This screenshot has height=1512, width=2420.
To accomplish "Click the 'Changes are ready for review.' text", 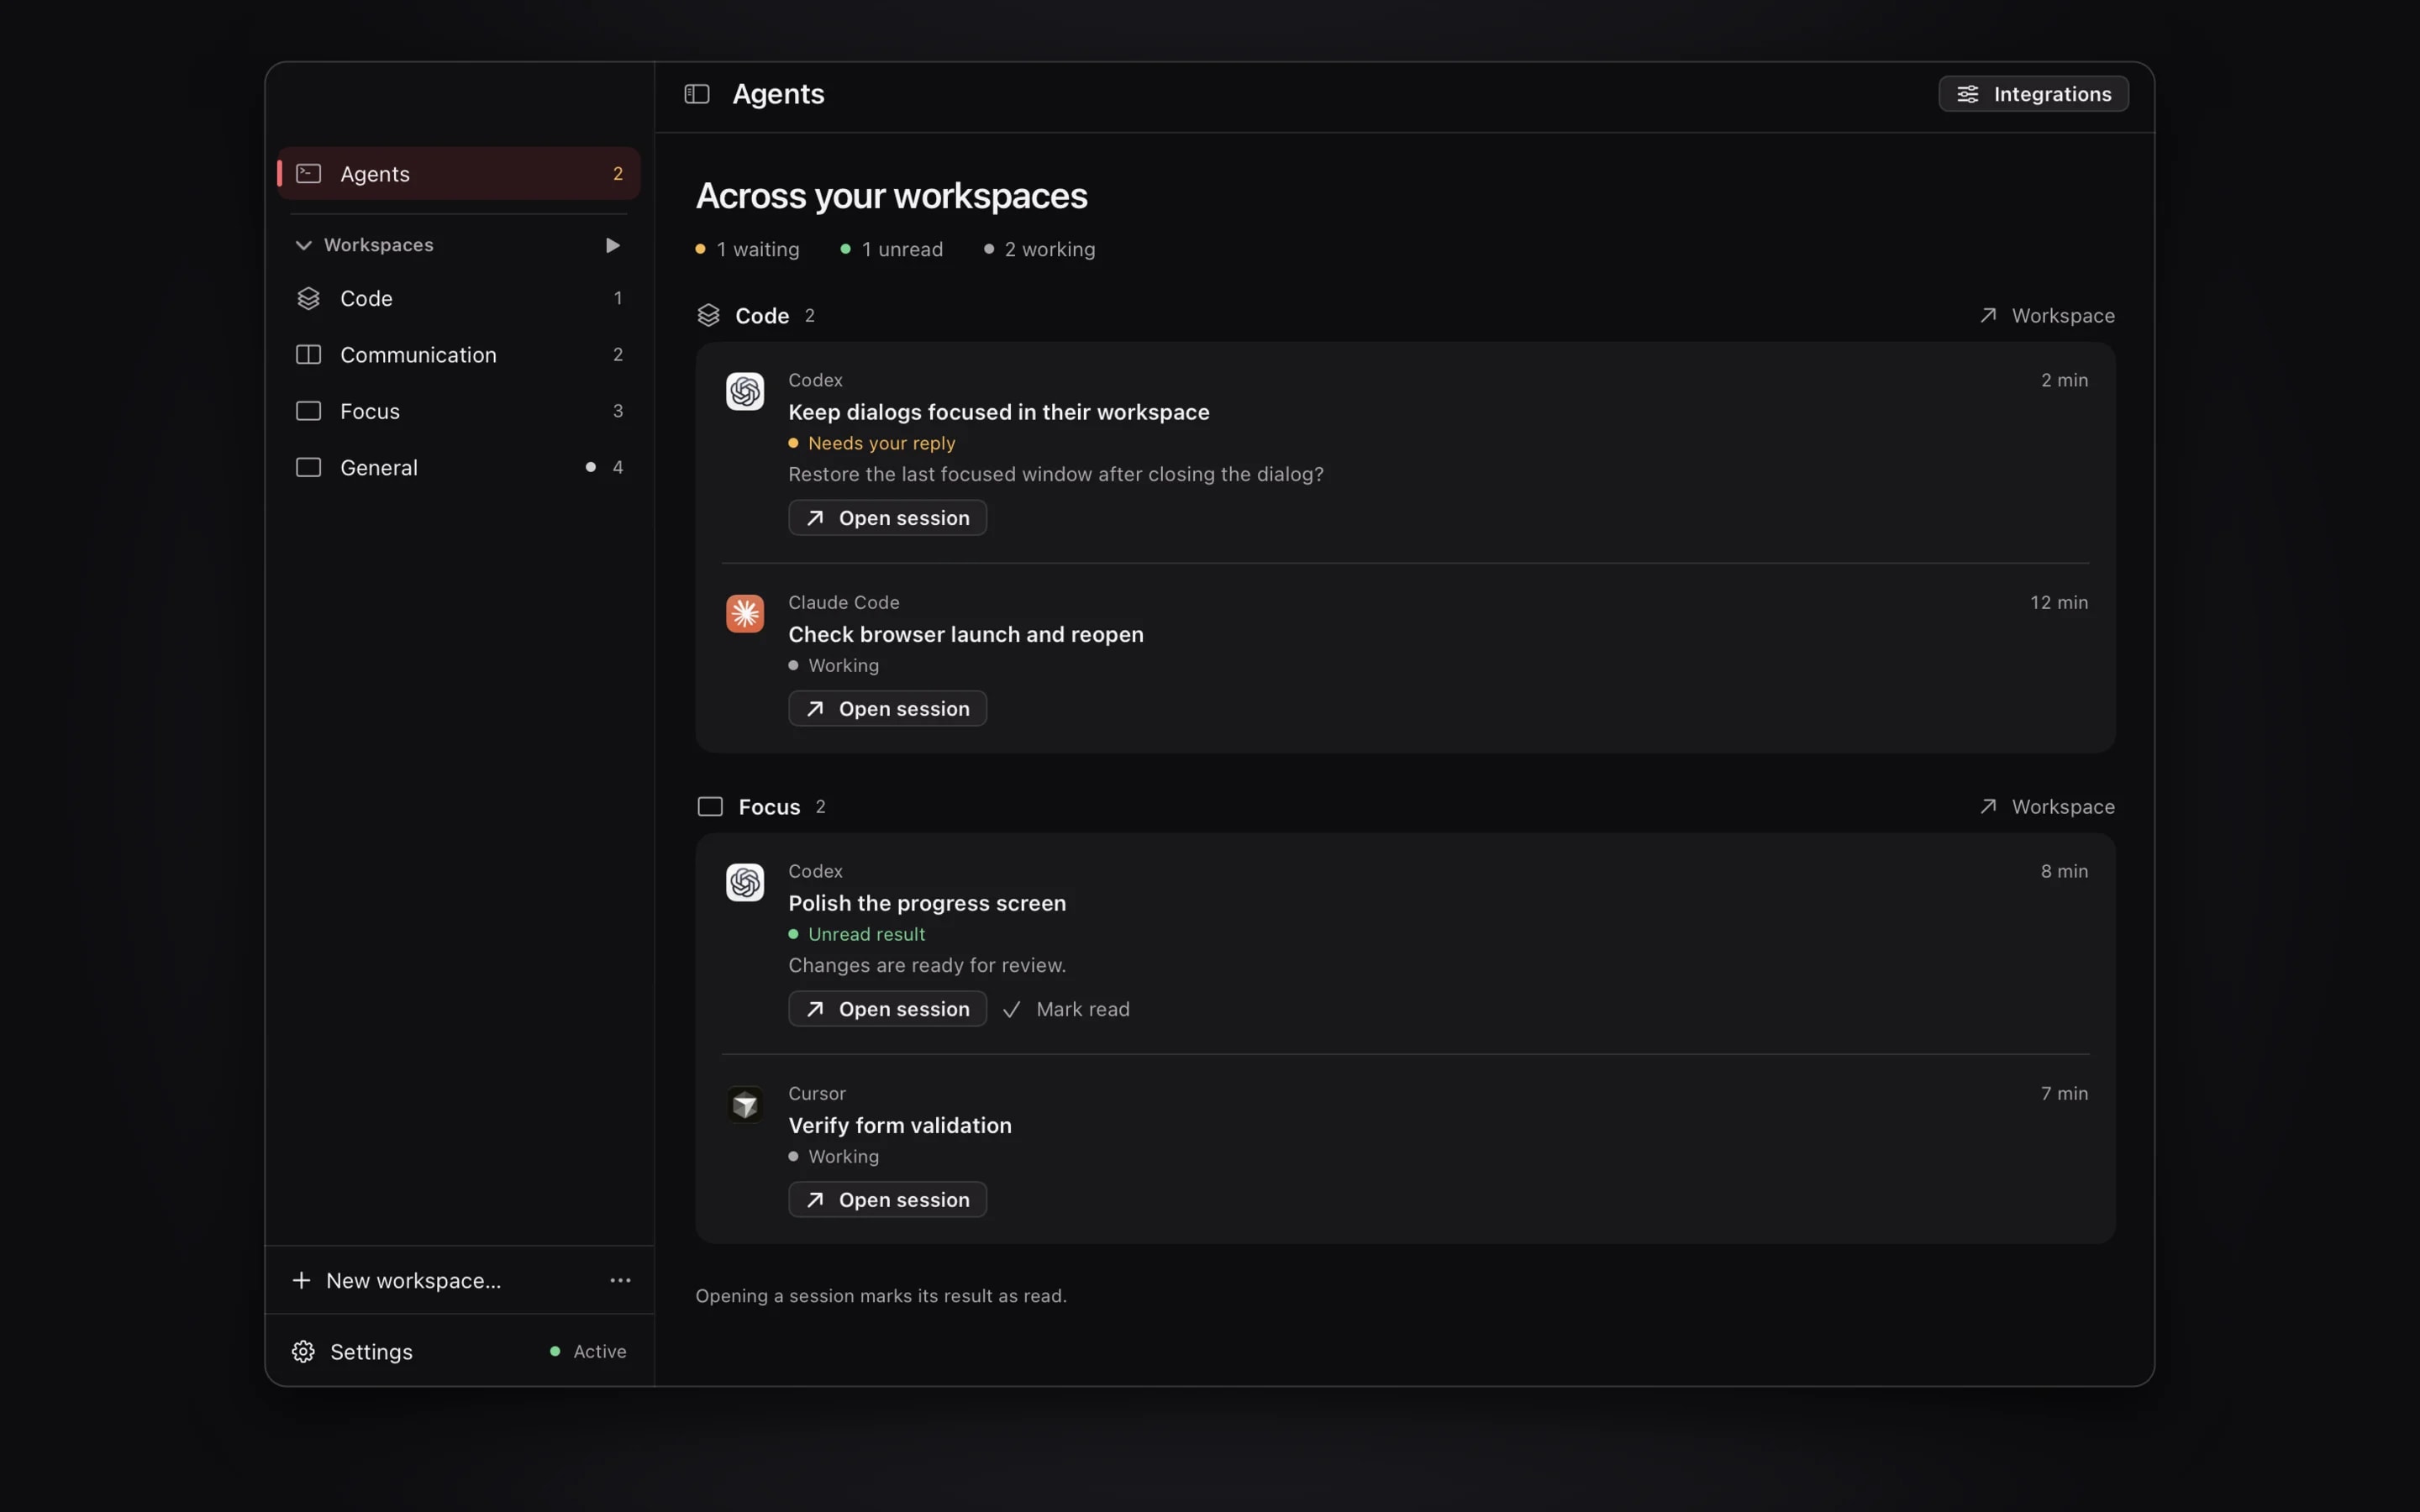I will 927,966.
